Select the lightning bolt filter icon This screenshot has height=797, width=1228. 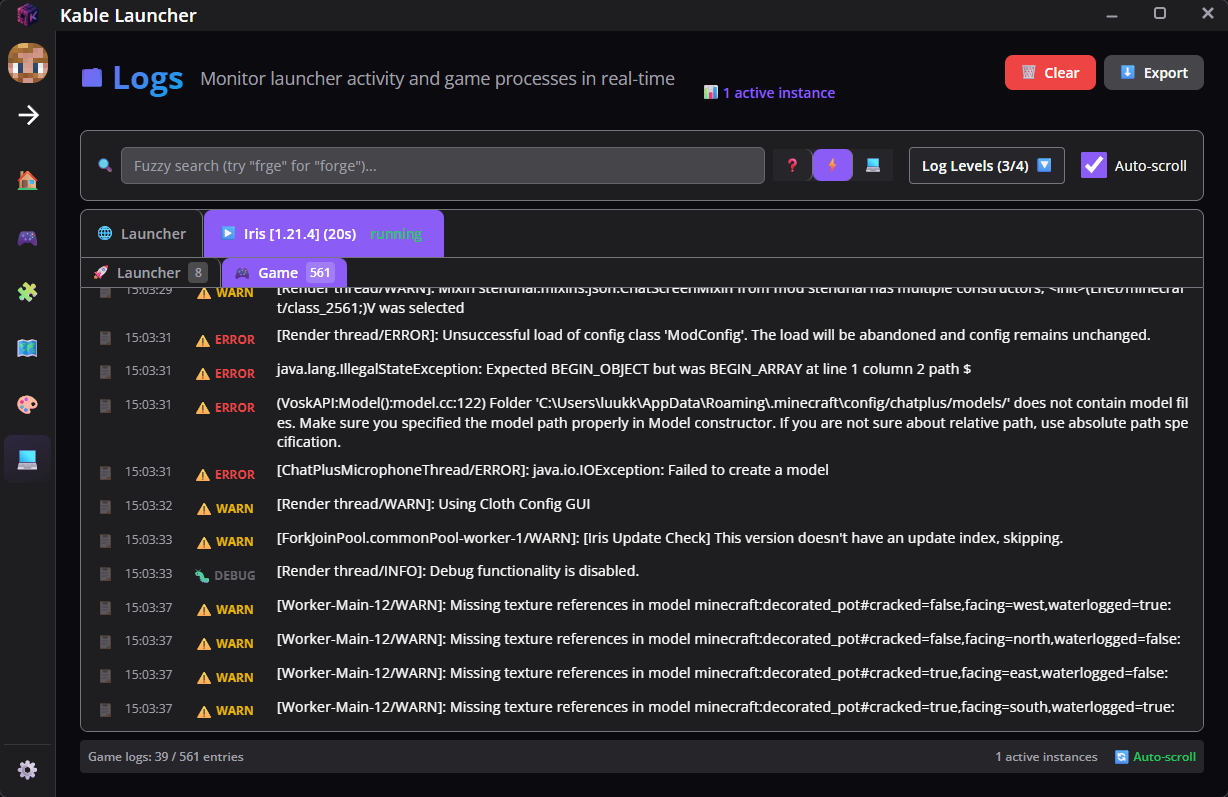[x=832, y=164]
